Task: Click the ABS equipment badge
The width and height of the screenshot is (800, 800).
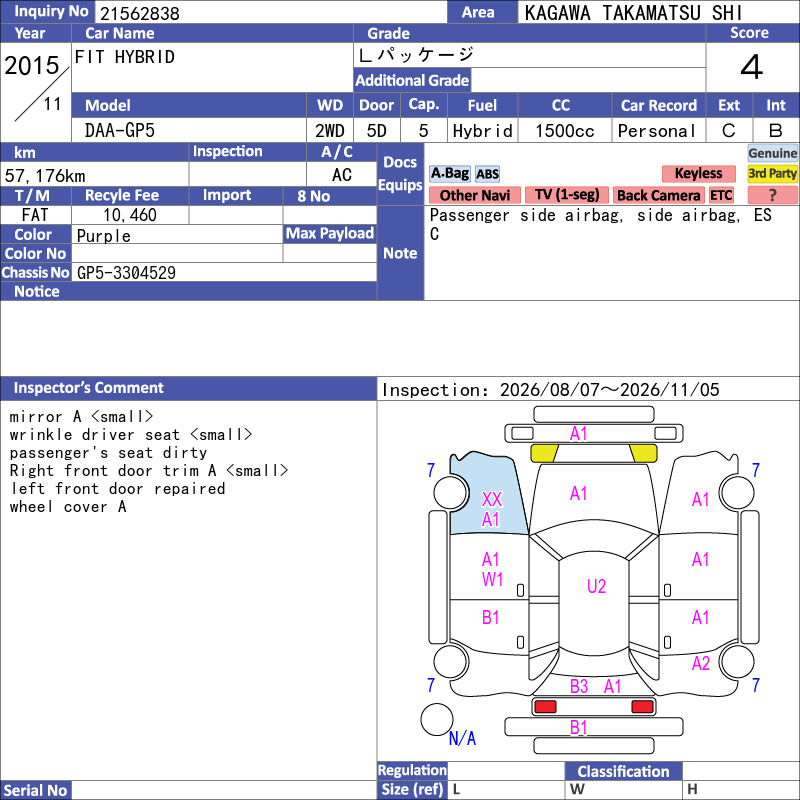Action: (x=487, y=174)
